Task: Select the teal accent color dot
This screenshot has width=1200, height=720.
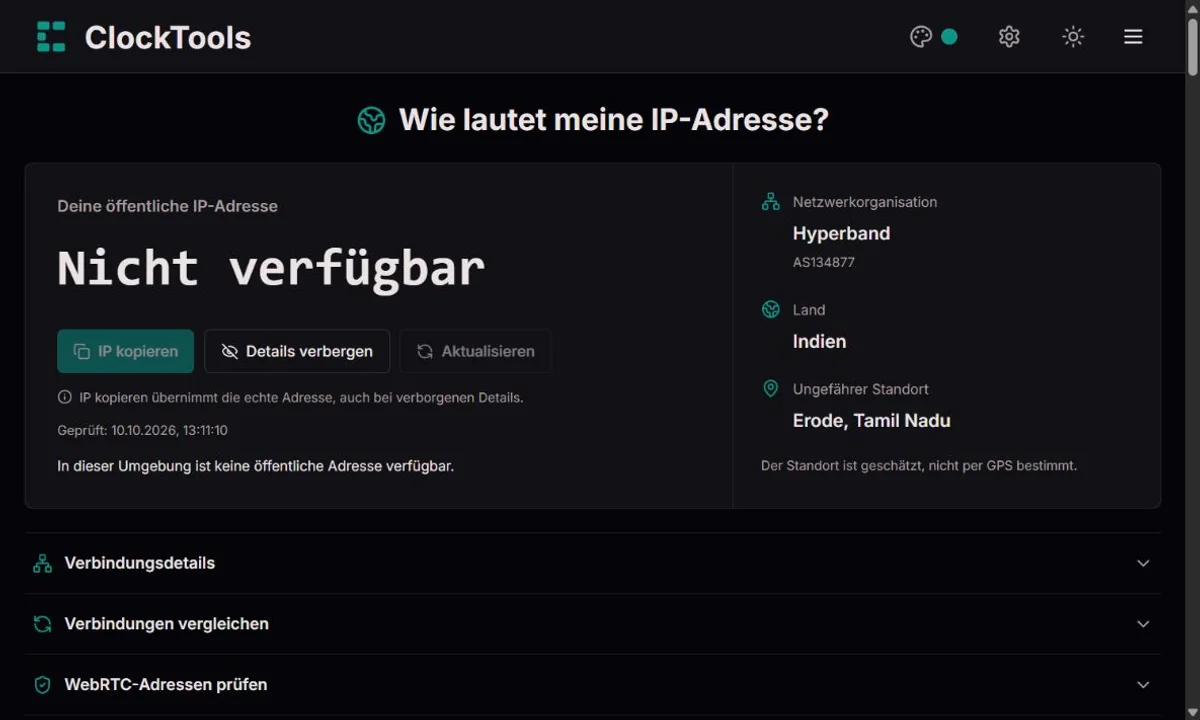Action: (949, 37)
